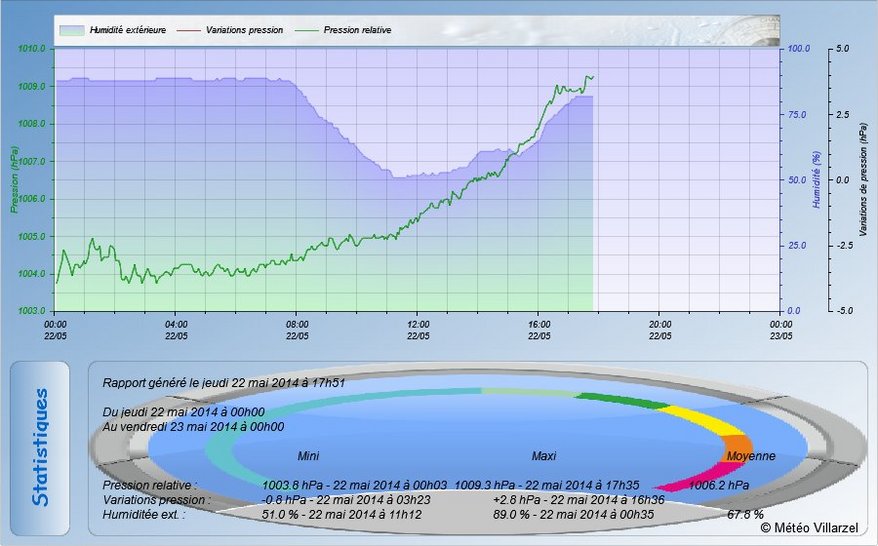Click the 'Humiditée ext. :' row label
This screenshot has height=546, width=878.
coord(143,515)
